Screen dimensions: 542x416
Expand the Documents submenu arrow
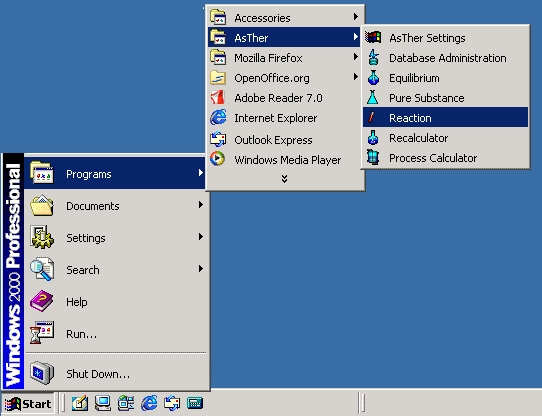click(x=200, y=205)
